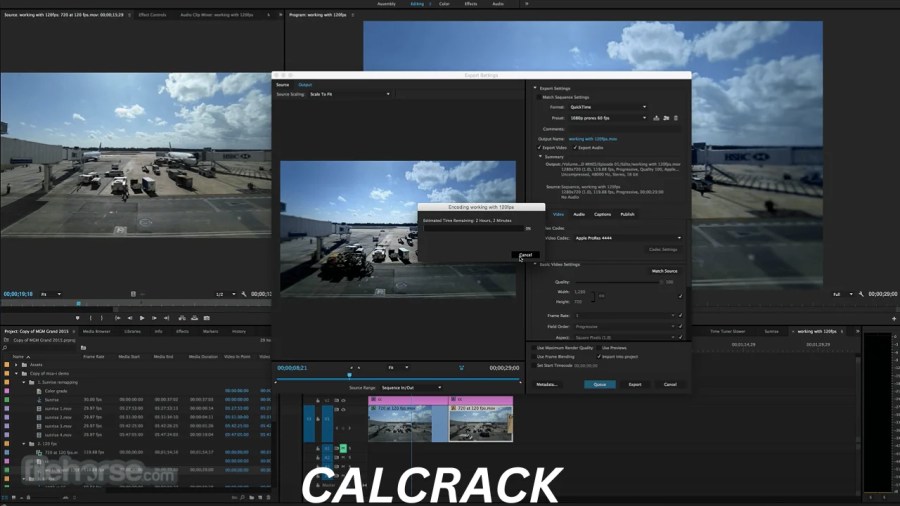This screenshot has width=900, height=506.
Task: Click the new bin folder icon beside project search
Action: point(83,348)
